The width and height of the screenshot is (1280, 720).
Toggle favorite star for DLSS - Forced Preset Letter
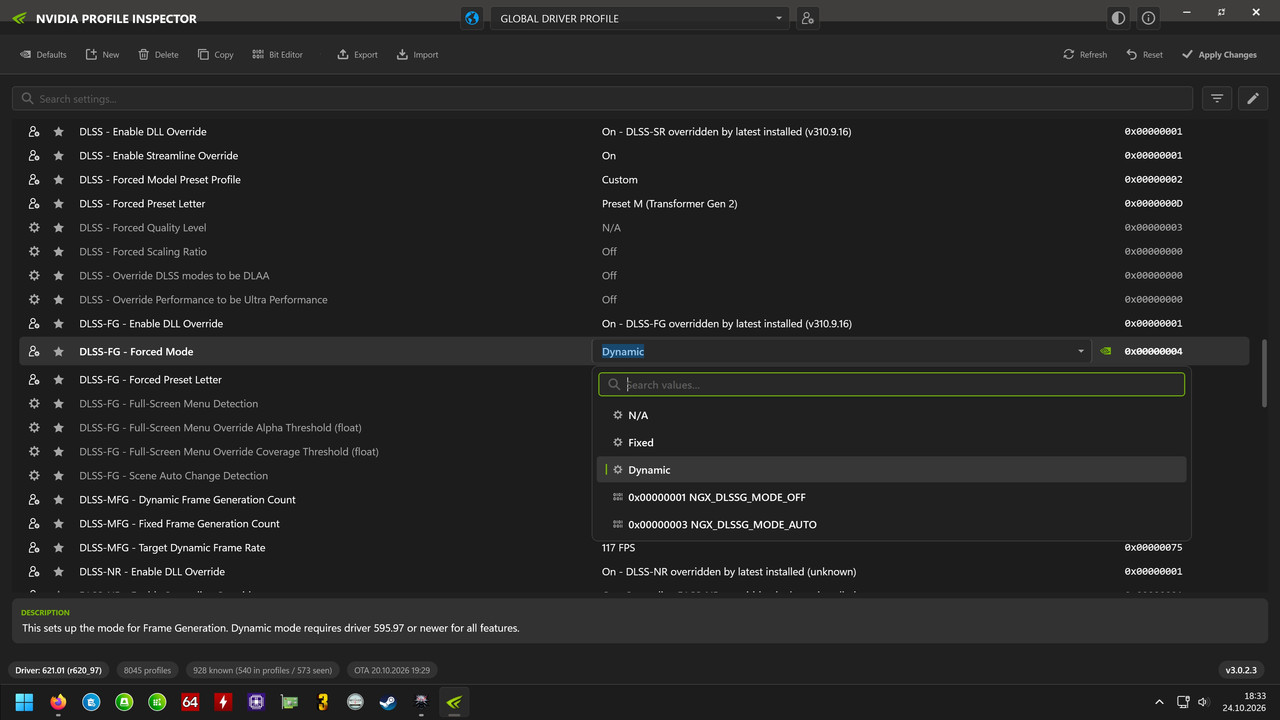tap(59, 203)
